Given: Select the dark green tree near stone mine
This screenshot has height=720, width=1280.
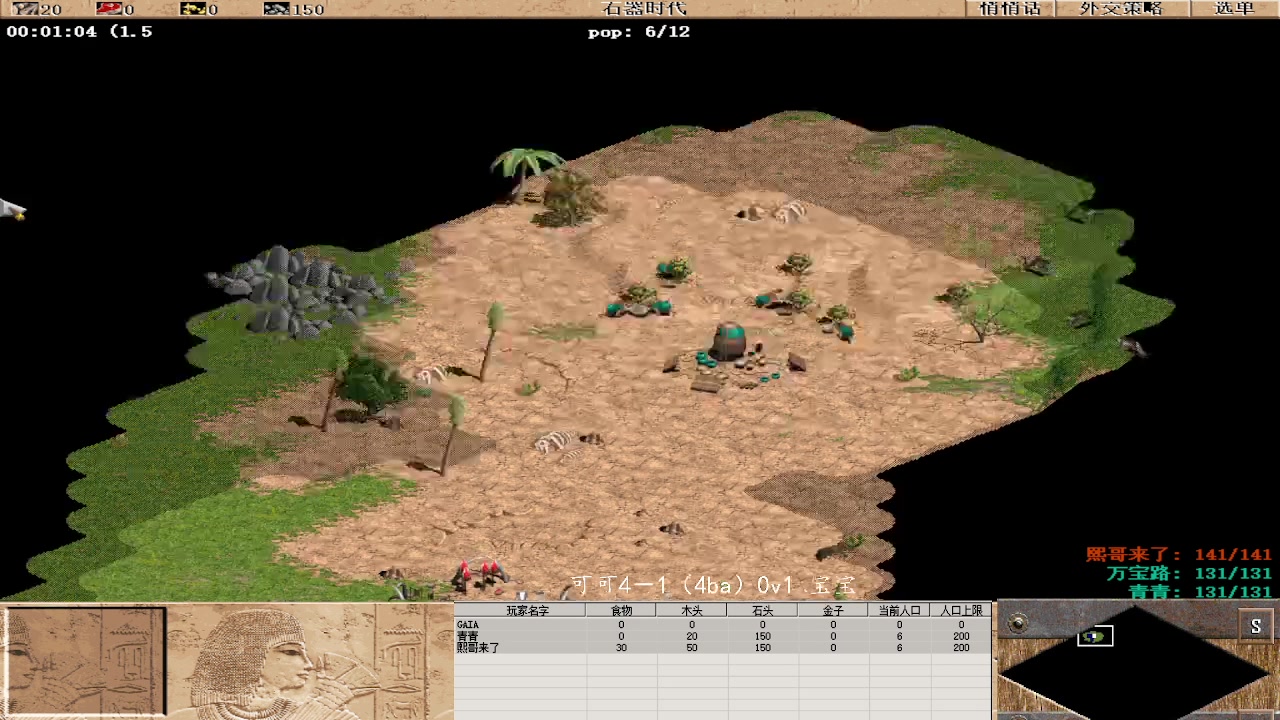Looking at the screenshot, I should click(x=372, y=385).
